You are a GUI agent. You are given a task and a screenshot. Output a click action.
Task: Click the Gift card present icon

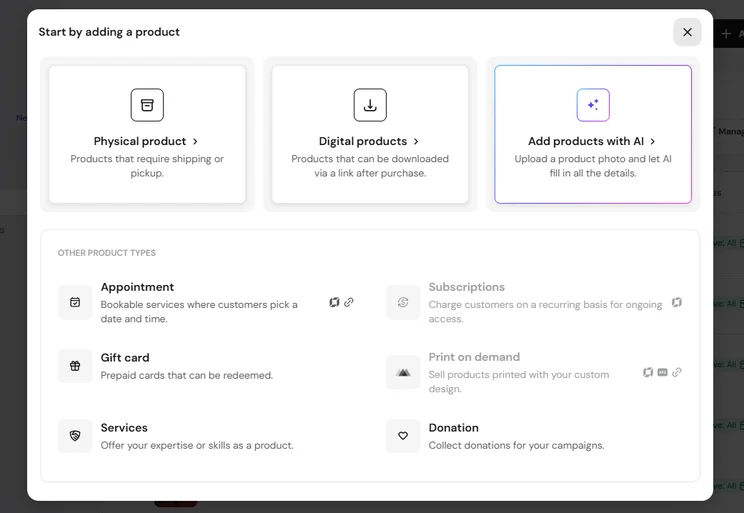(75, 366)
